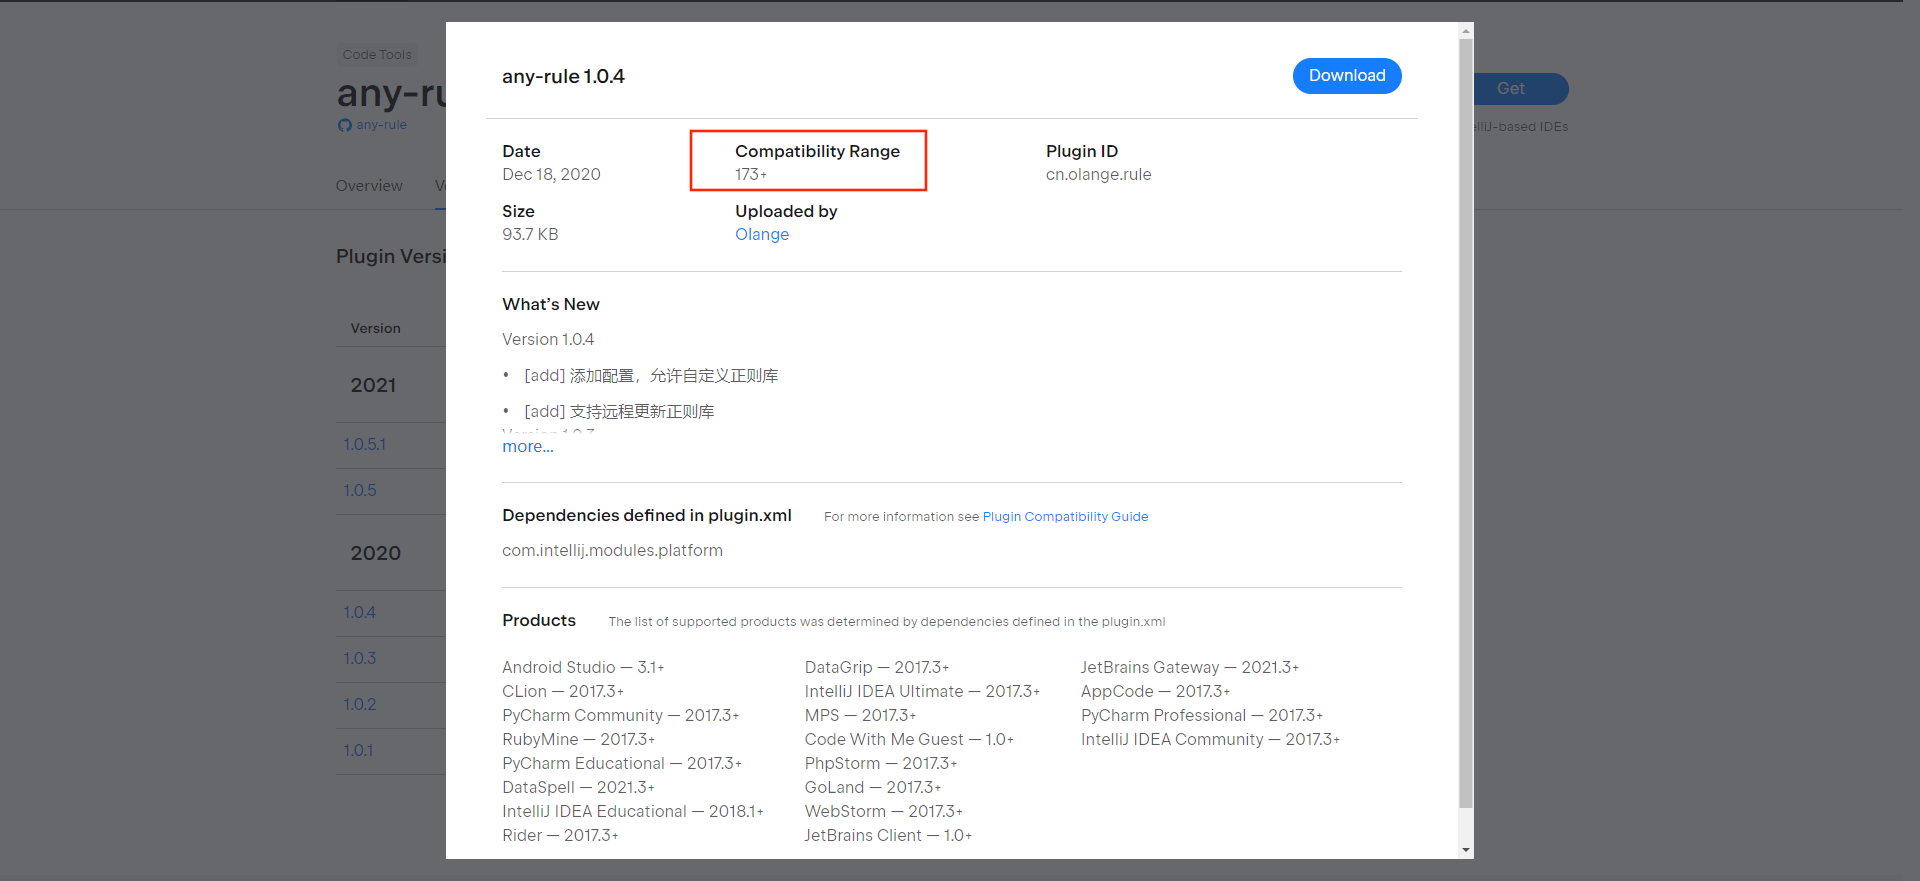Click the compatibility range value 173+
Screen dimensions: 1920x881
pyautogui.click(x=751, y=174)
